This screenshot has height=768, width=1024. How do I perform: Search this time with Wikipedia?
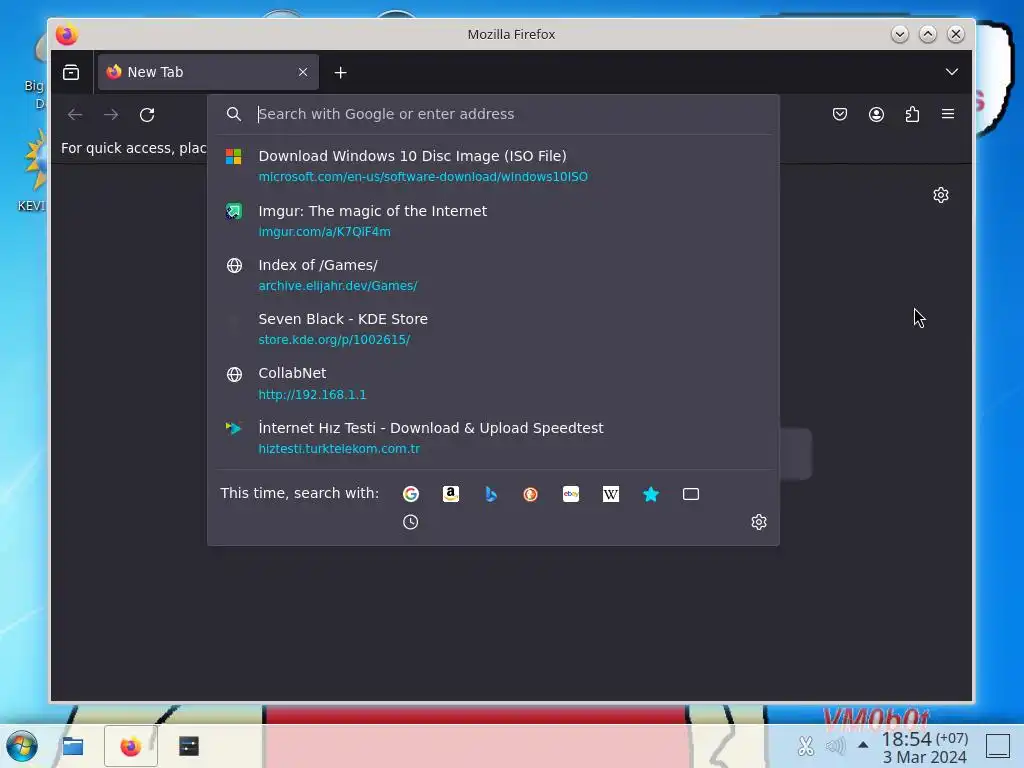[x=611, y=494]
